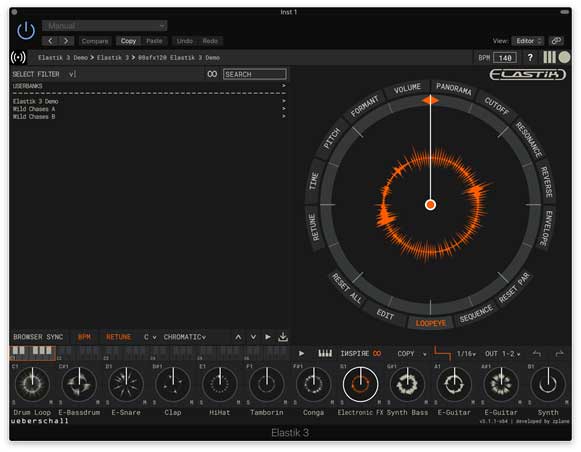
Task: Click the orange trigger mode icon
Action: tap(442, 353)
